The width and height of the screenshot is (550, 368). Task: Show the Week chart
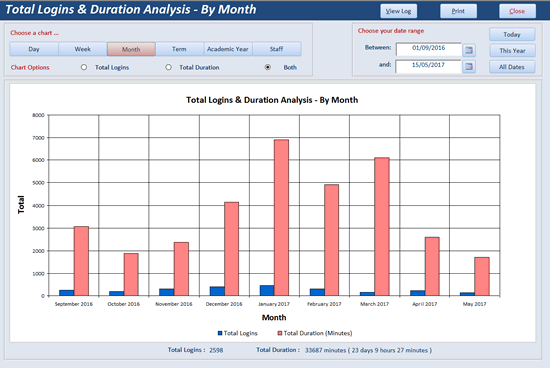pos(83,49)
